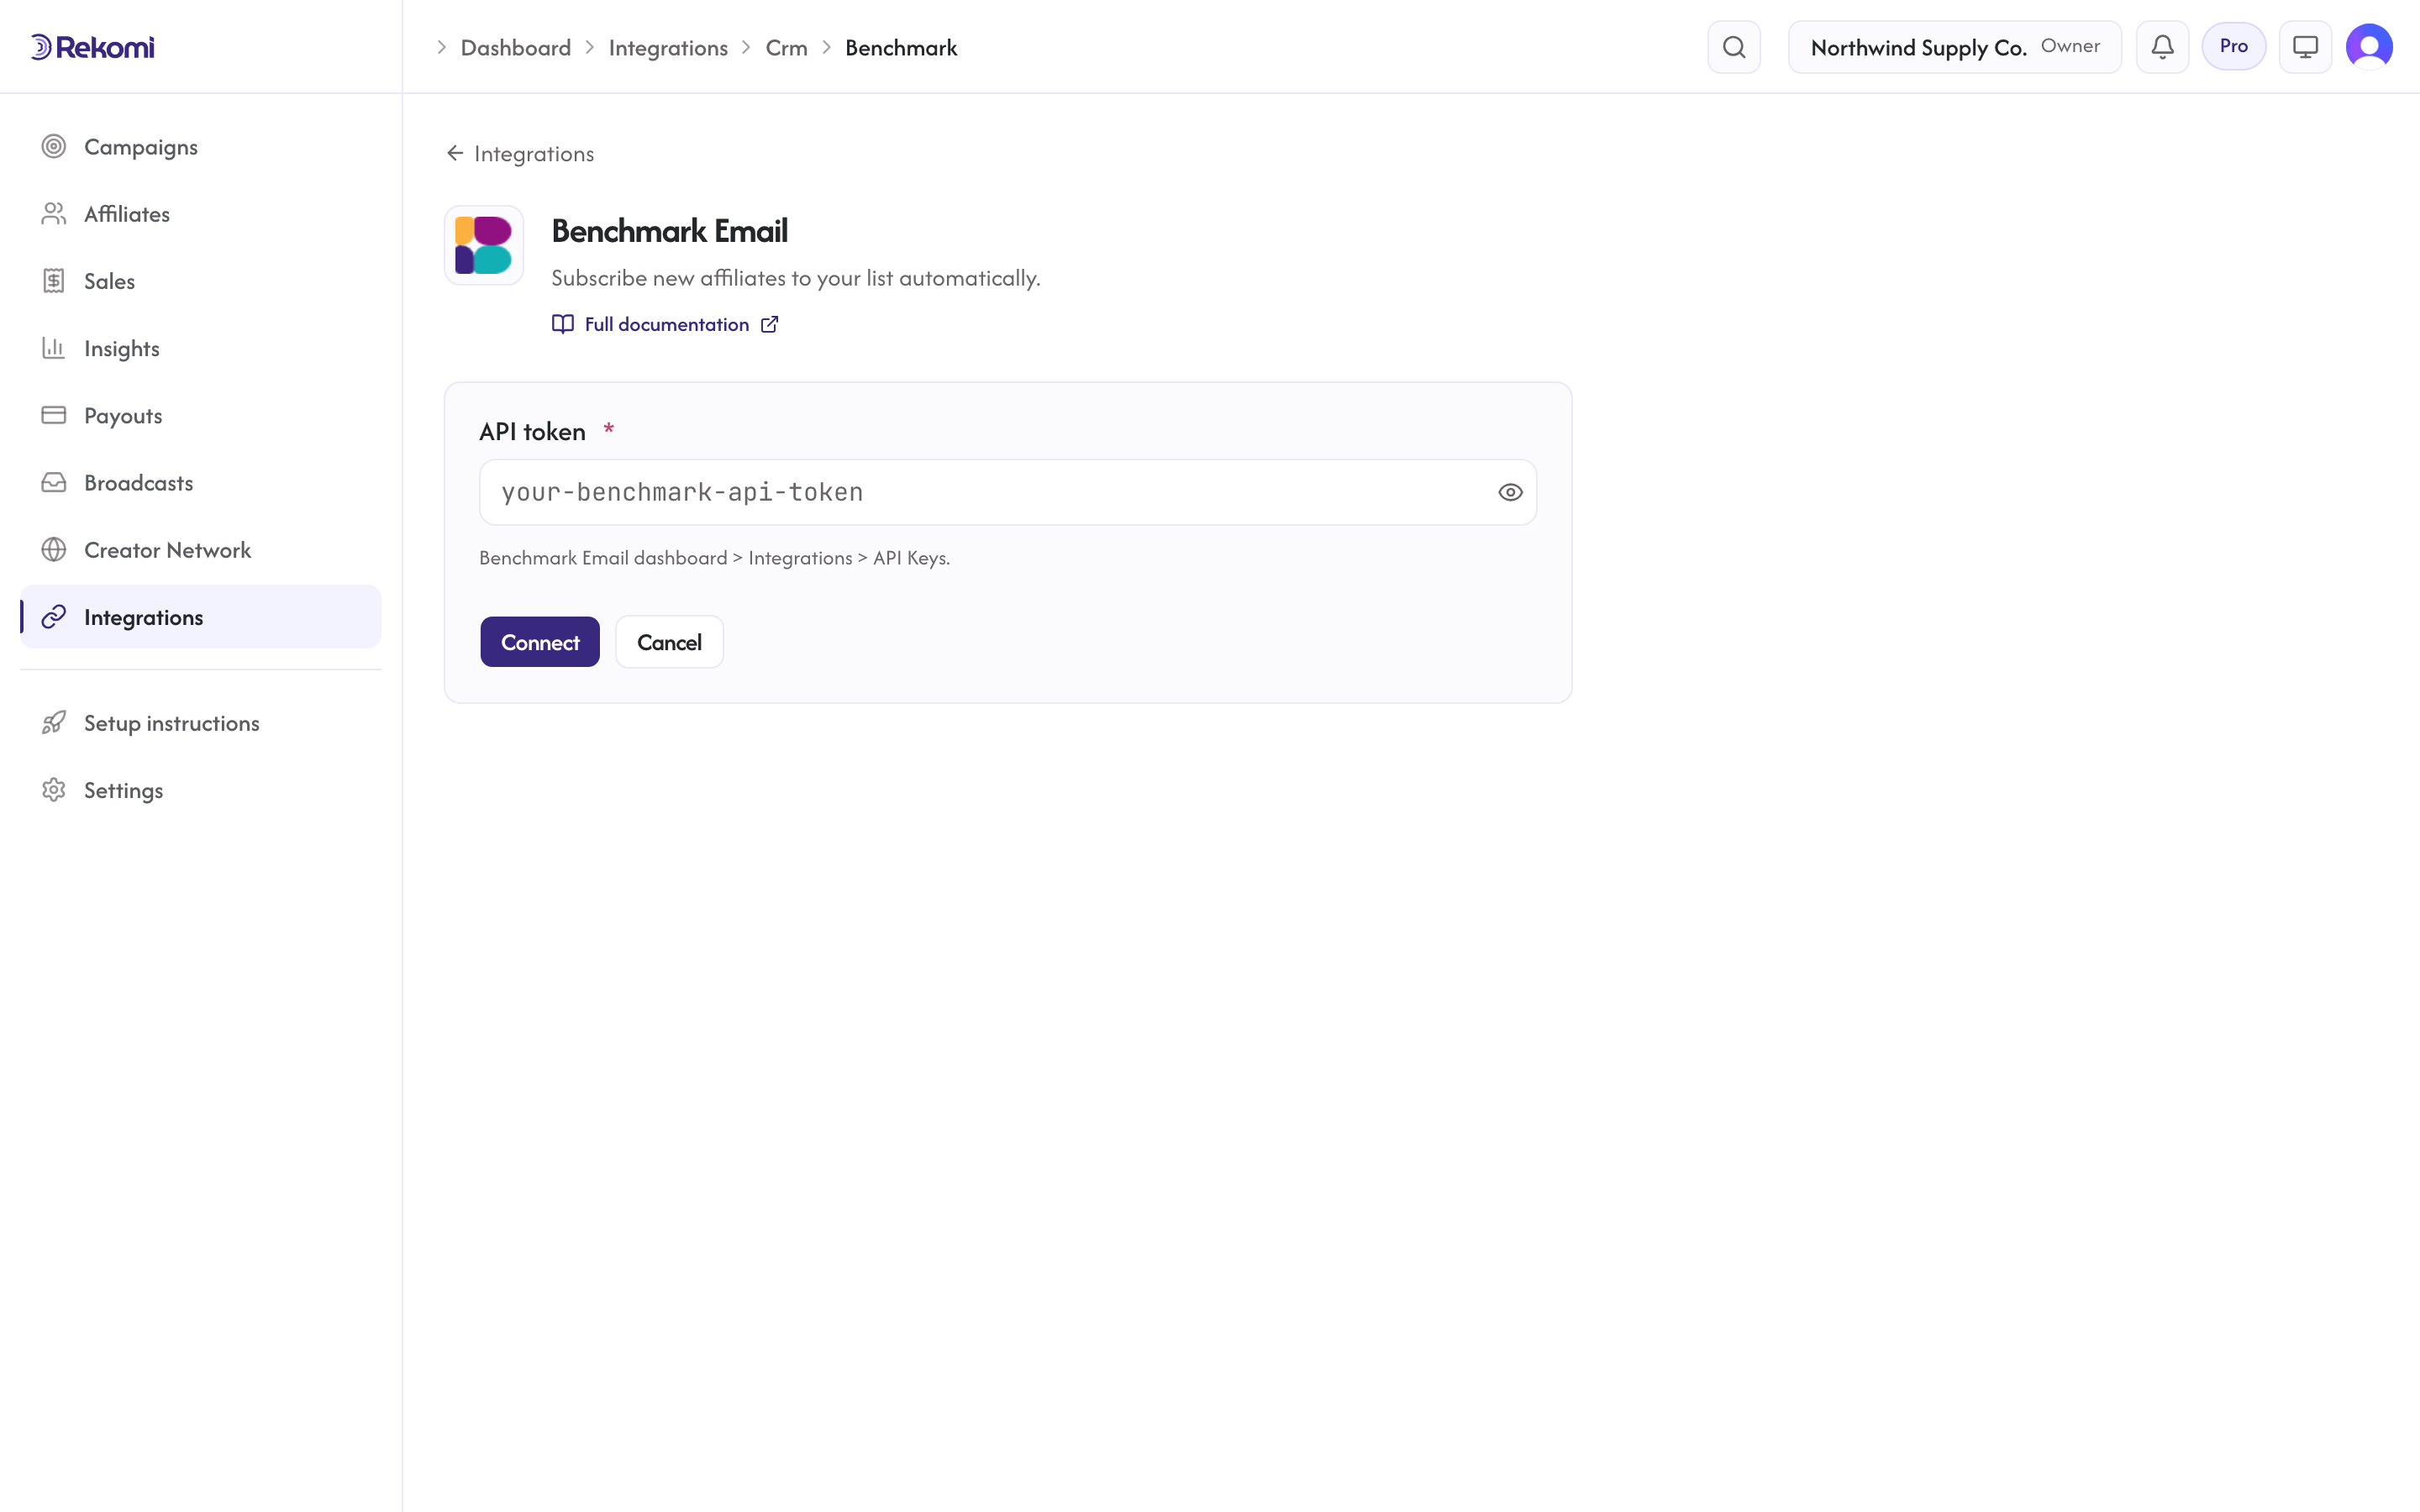
Task: Open the search icon in the header
Action: [1734, 47]
